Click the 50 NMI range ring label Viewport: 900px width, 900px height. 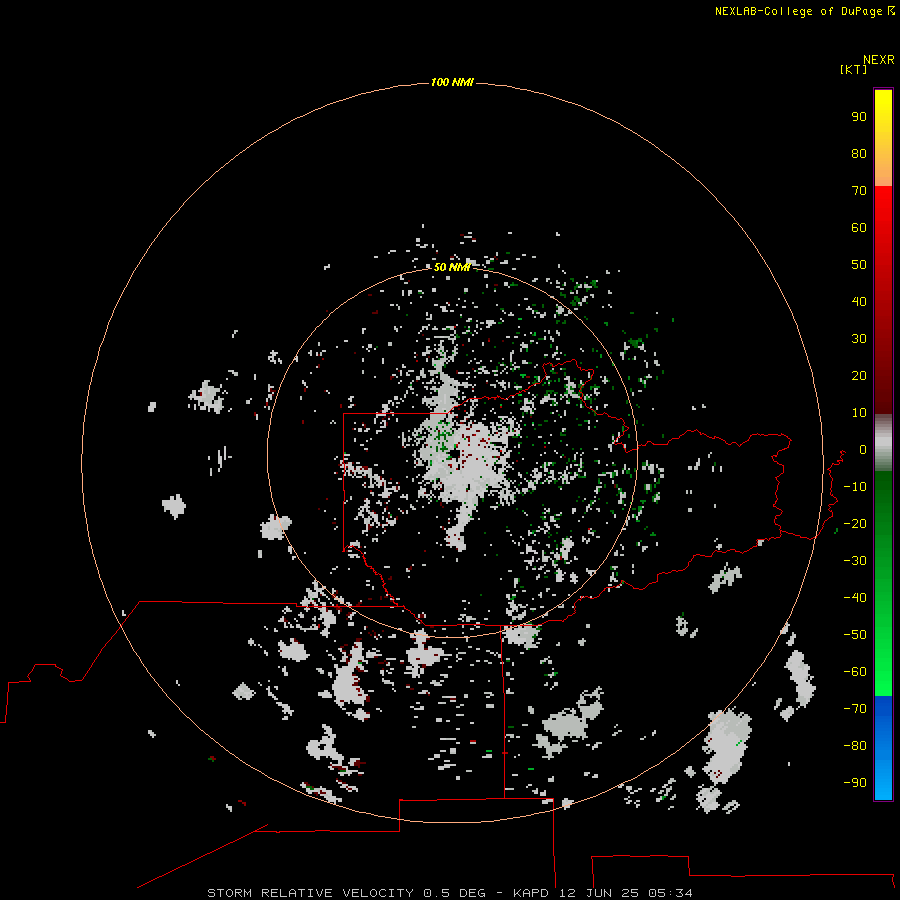(452, 267)
